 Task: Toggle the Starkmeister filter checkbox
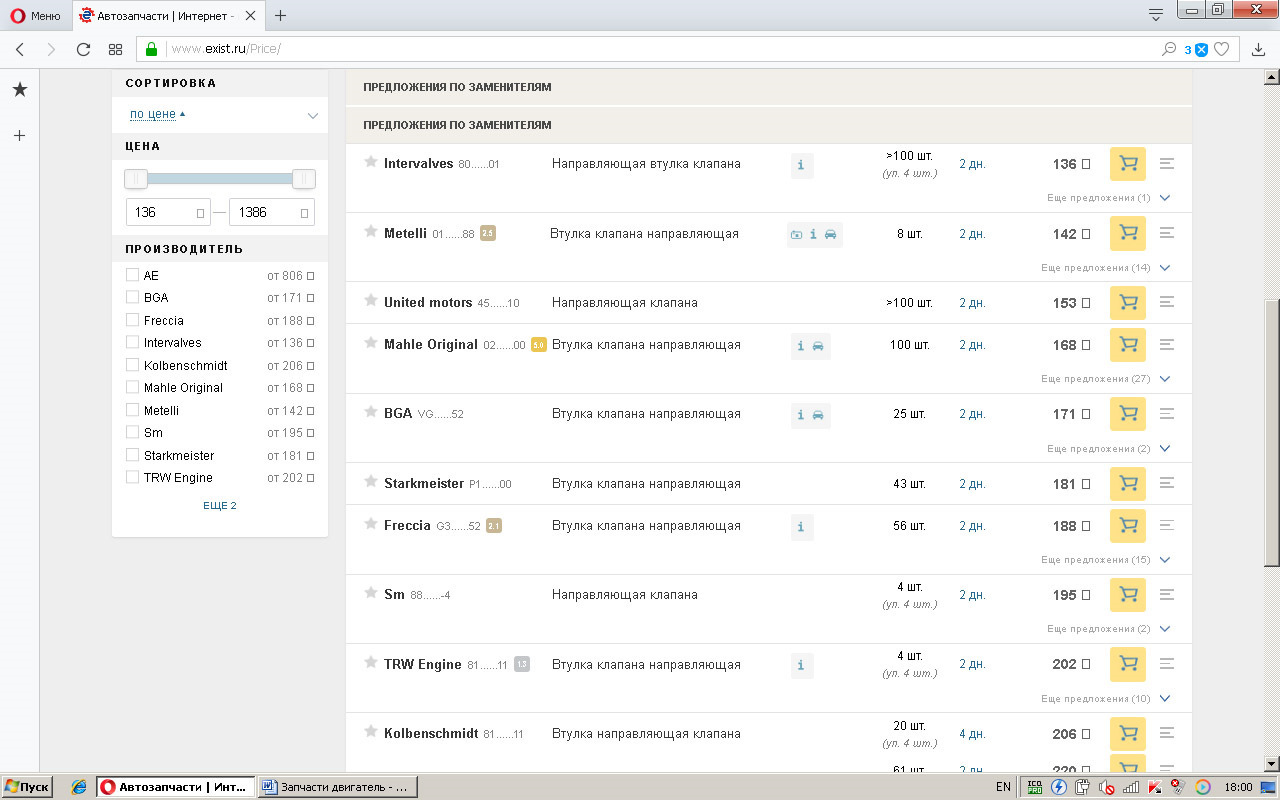tap(132, 455)
